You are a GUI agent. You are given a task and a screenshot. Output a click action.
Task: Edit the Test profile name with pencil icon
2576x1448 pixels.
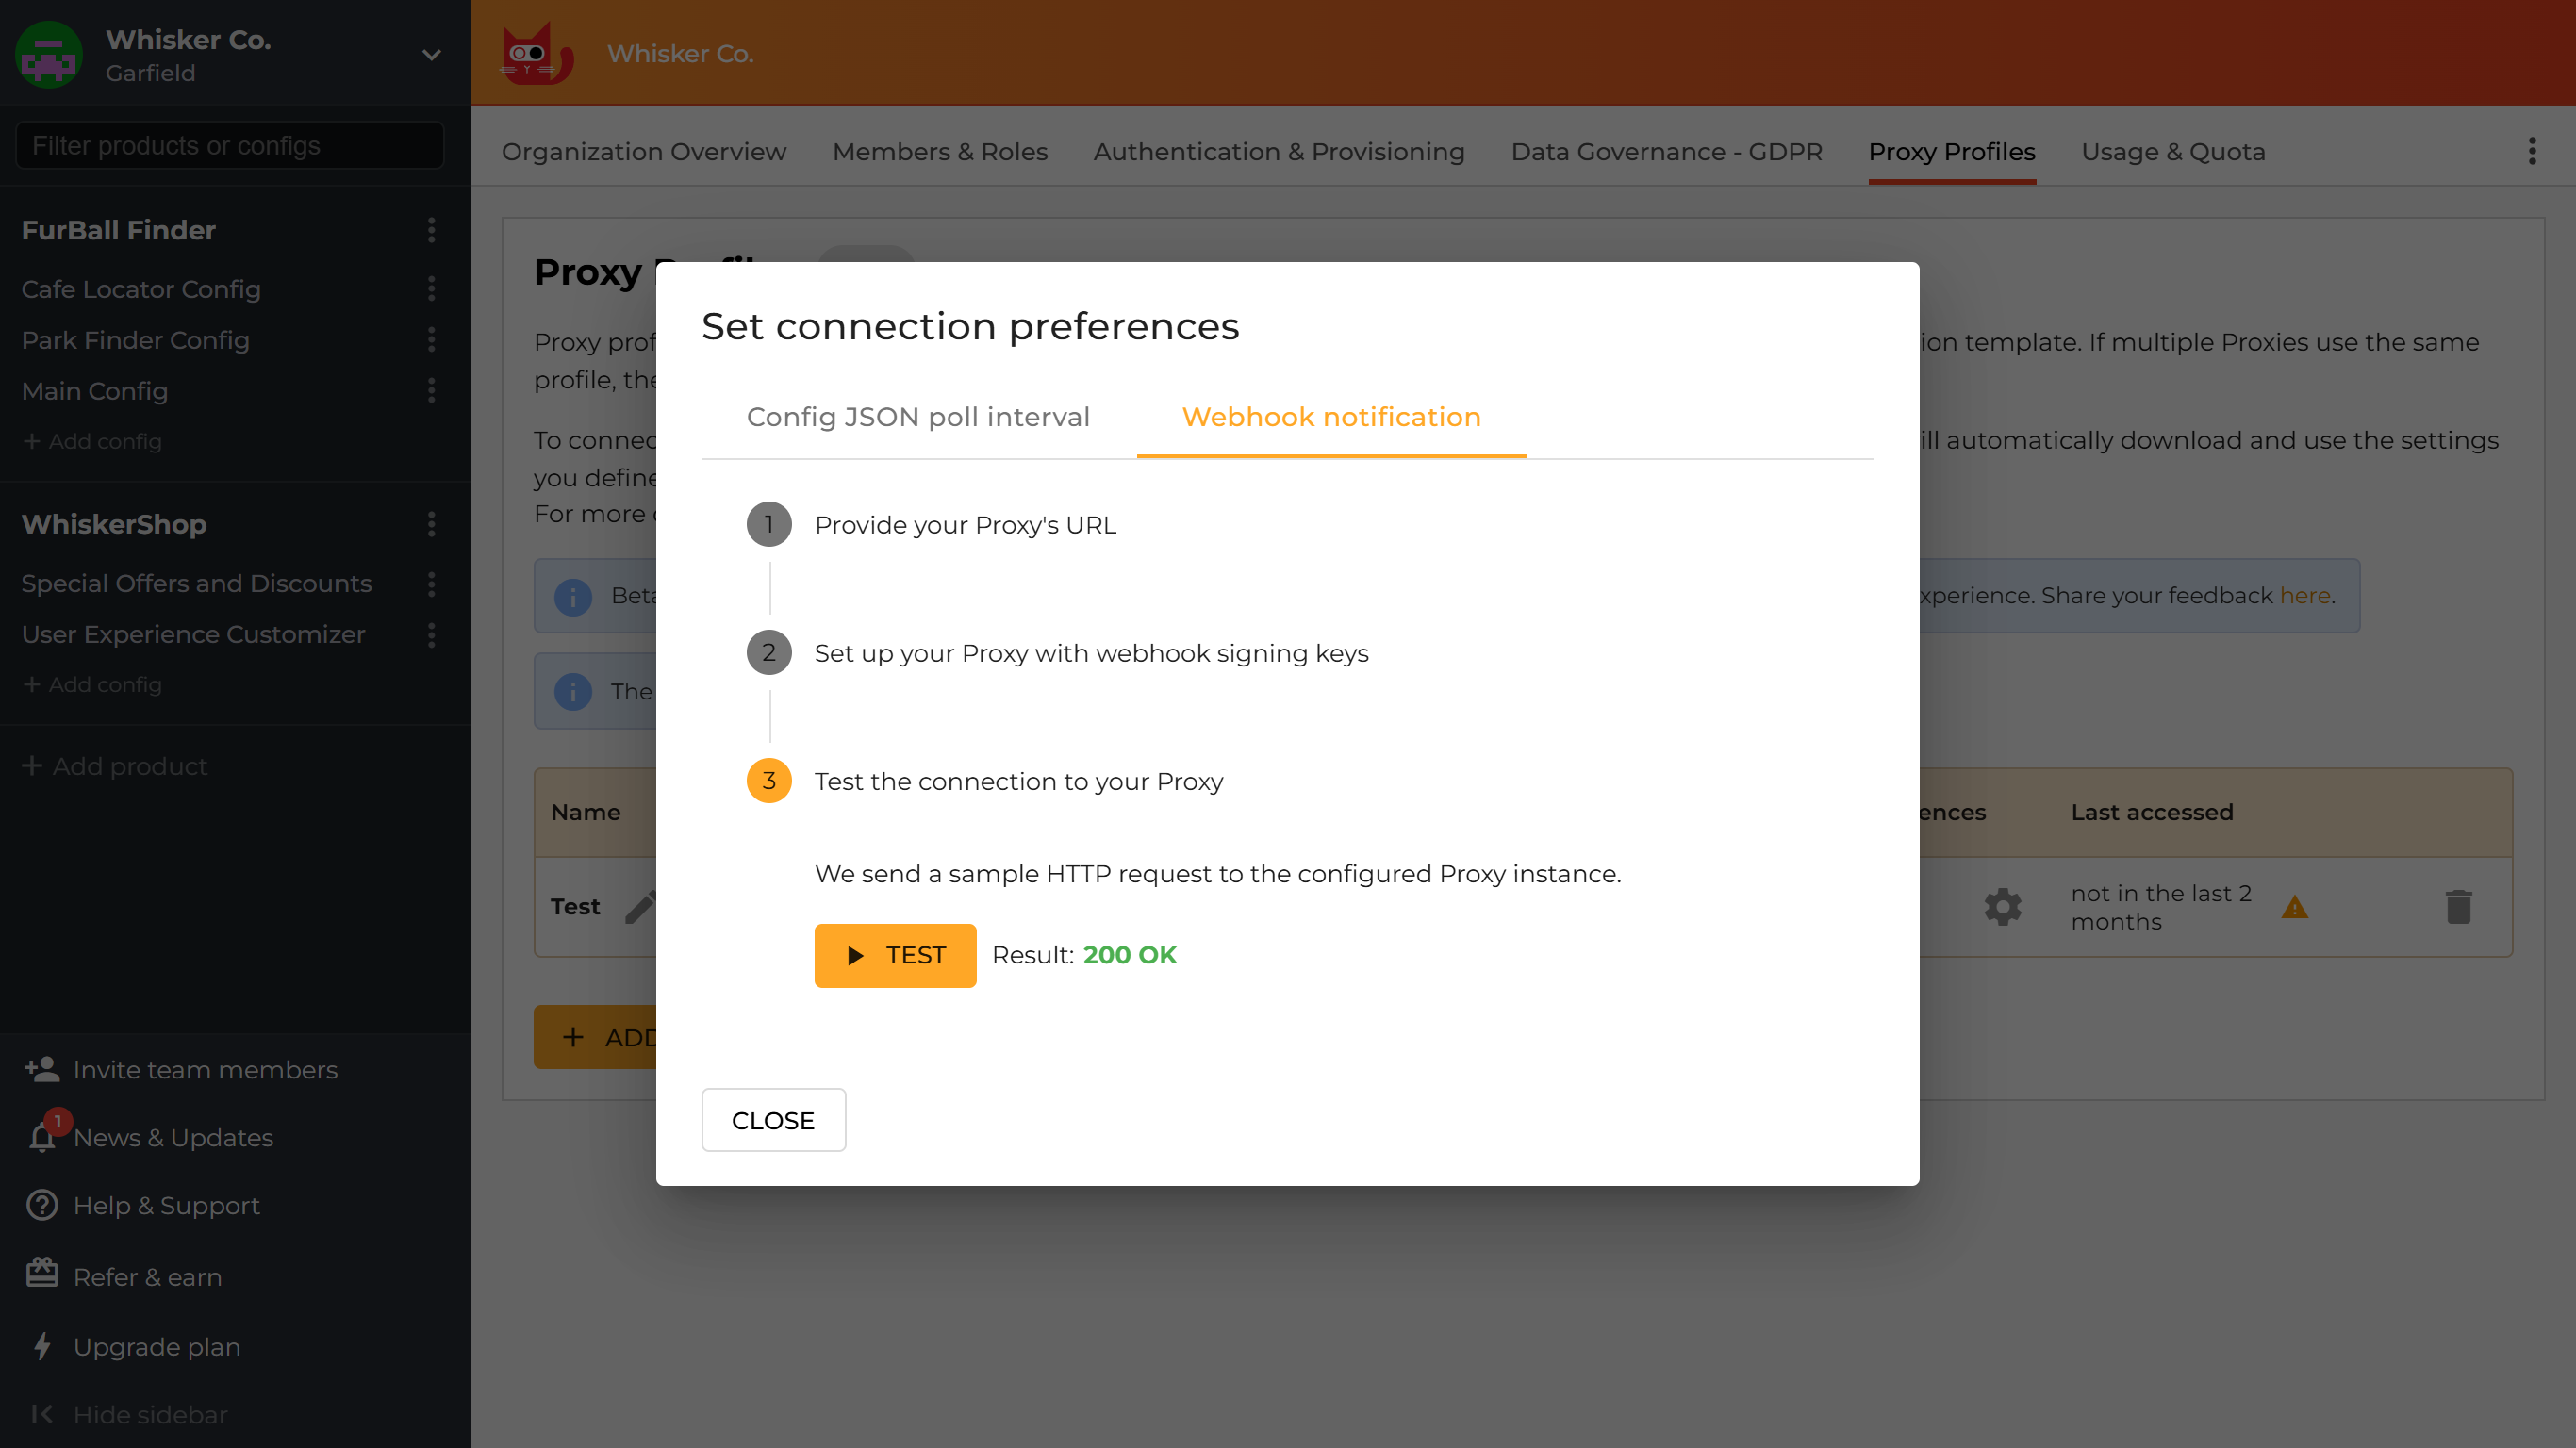[641, 906]
